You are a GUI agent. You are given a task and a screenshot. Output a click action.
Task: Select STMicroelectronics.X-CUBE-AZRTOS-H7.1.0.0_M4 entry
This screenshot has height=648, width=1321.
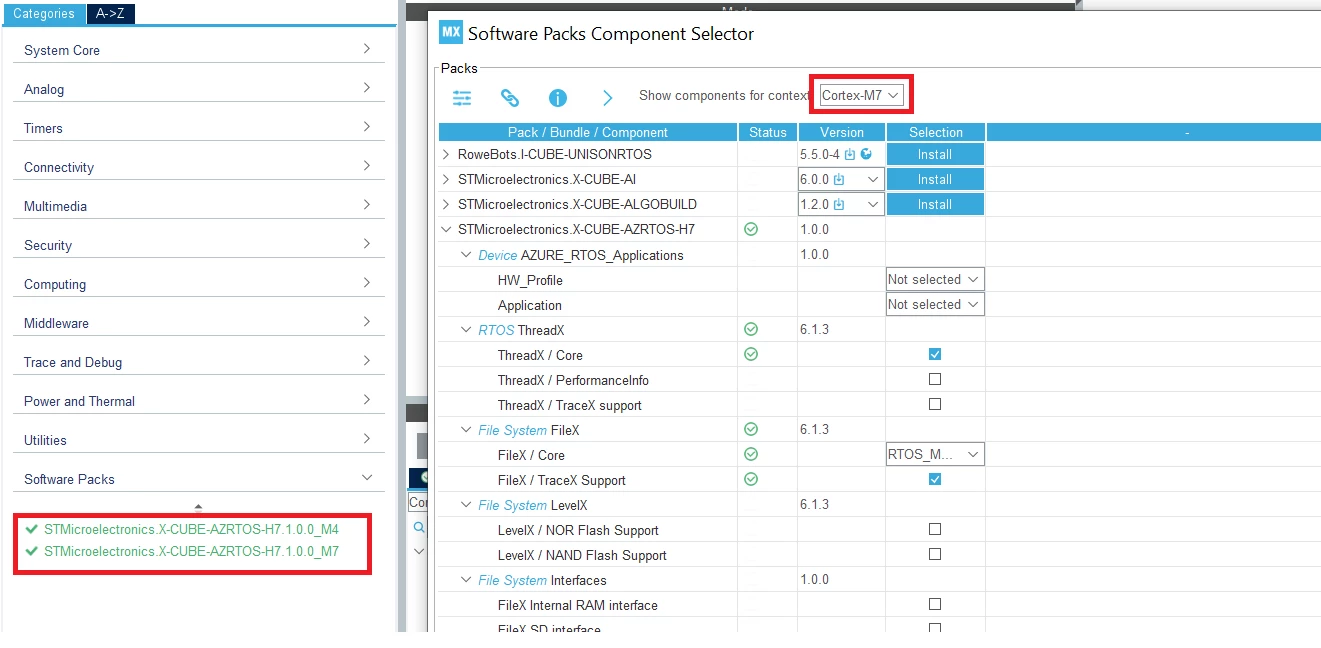pos(191,529)
